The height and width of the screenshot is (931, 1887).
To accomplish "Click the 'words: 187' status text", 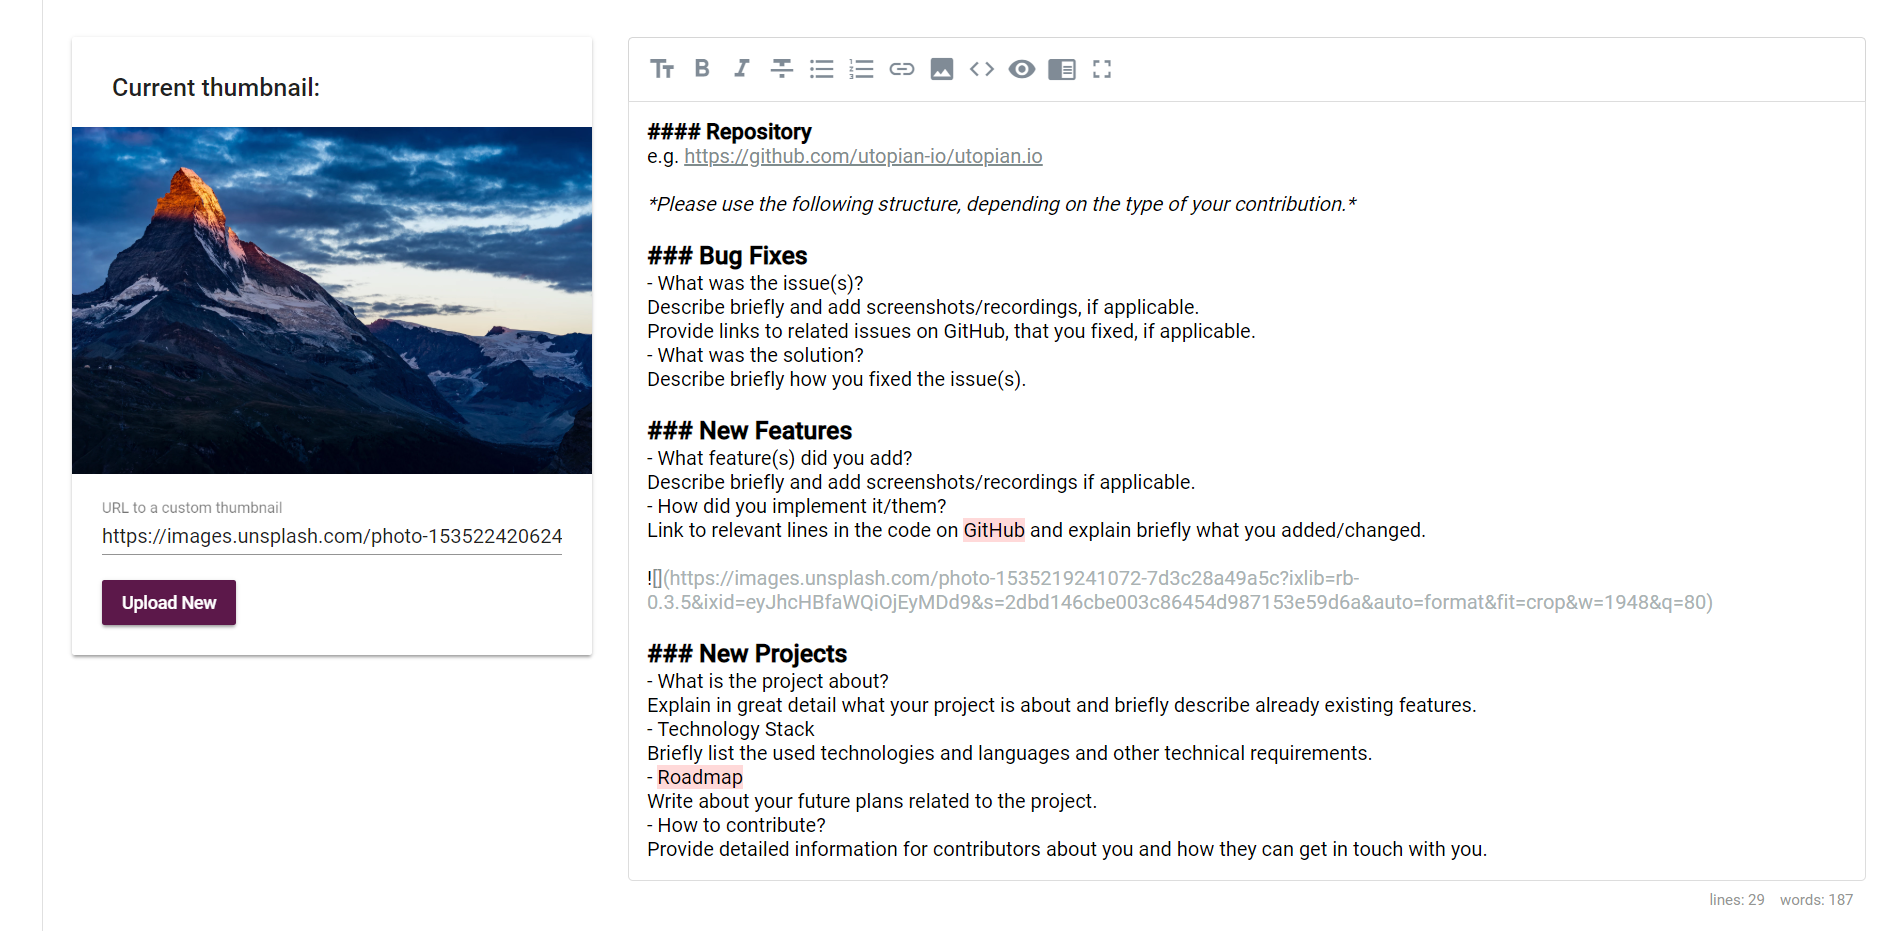I will [x=1816, y=900].
